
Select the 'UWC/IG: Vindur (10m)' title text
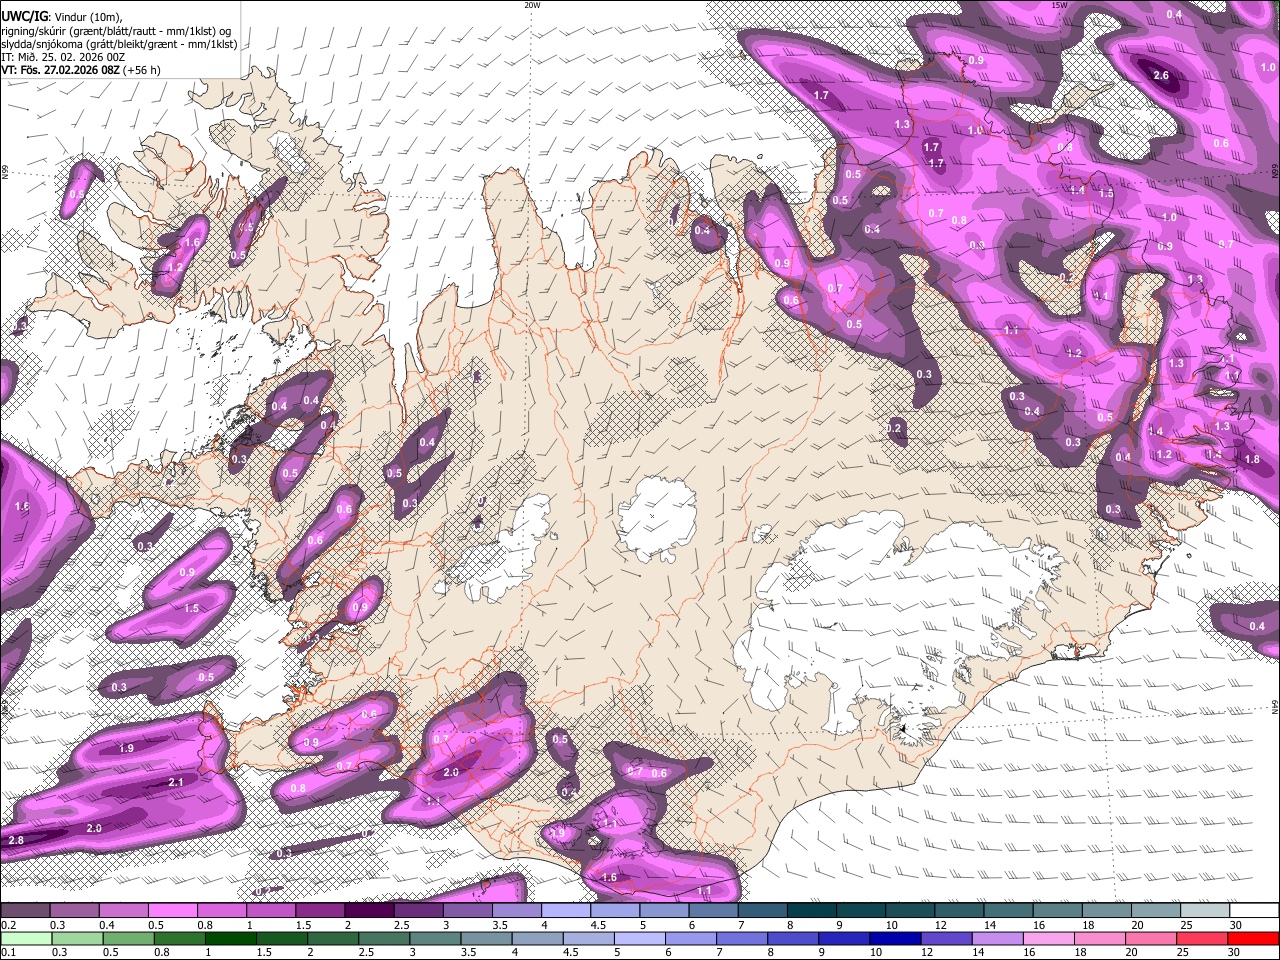(x=61, y=17)
